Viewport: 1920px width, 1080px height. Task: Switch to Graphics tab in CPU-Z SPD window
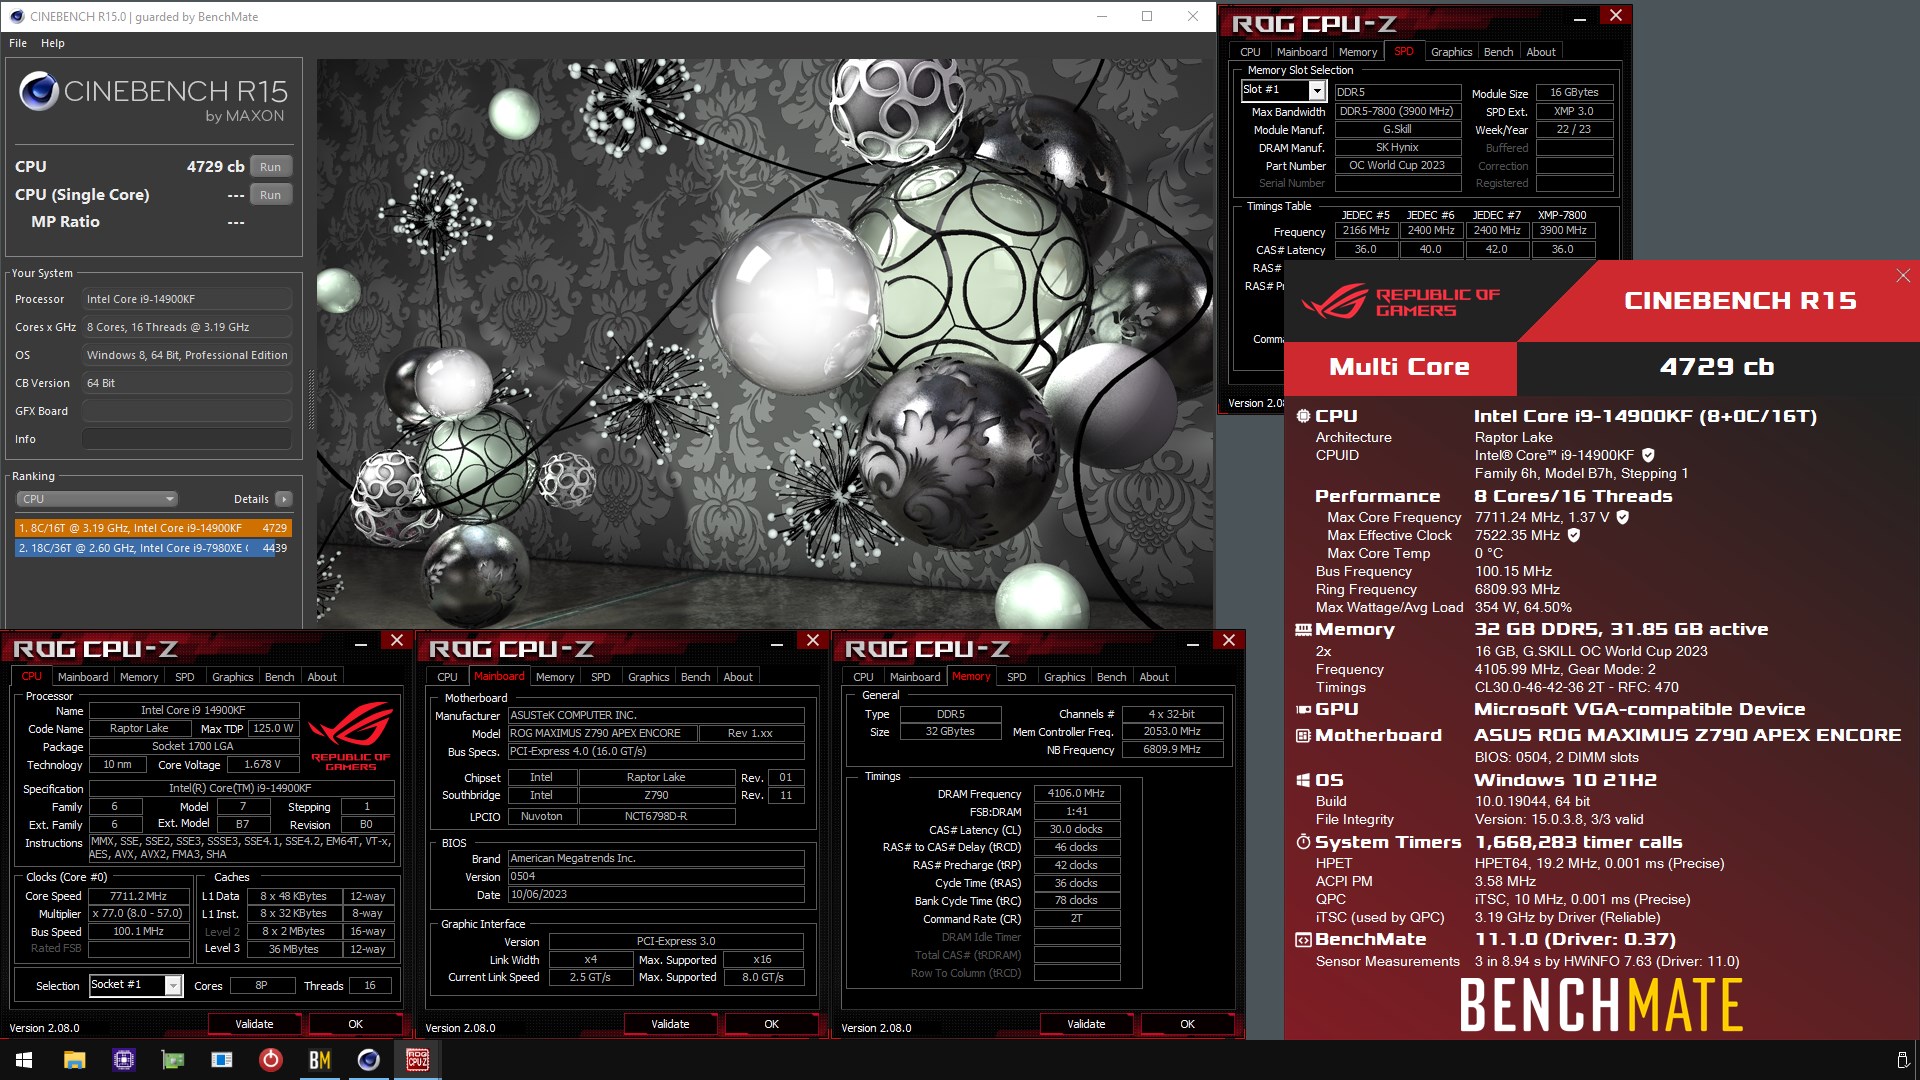[x=1451, y=52]
